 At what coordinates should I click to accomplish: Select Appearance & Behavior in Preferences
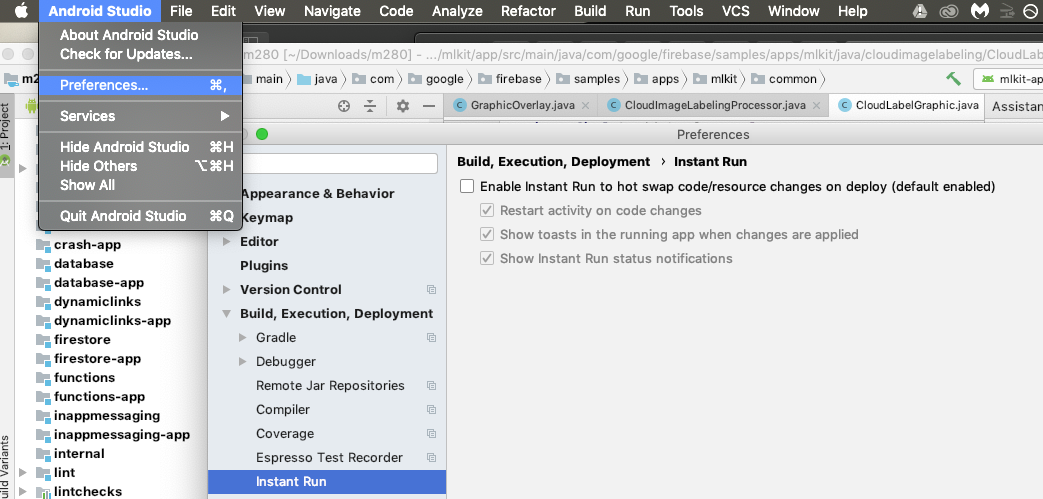[317, 194]
